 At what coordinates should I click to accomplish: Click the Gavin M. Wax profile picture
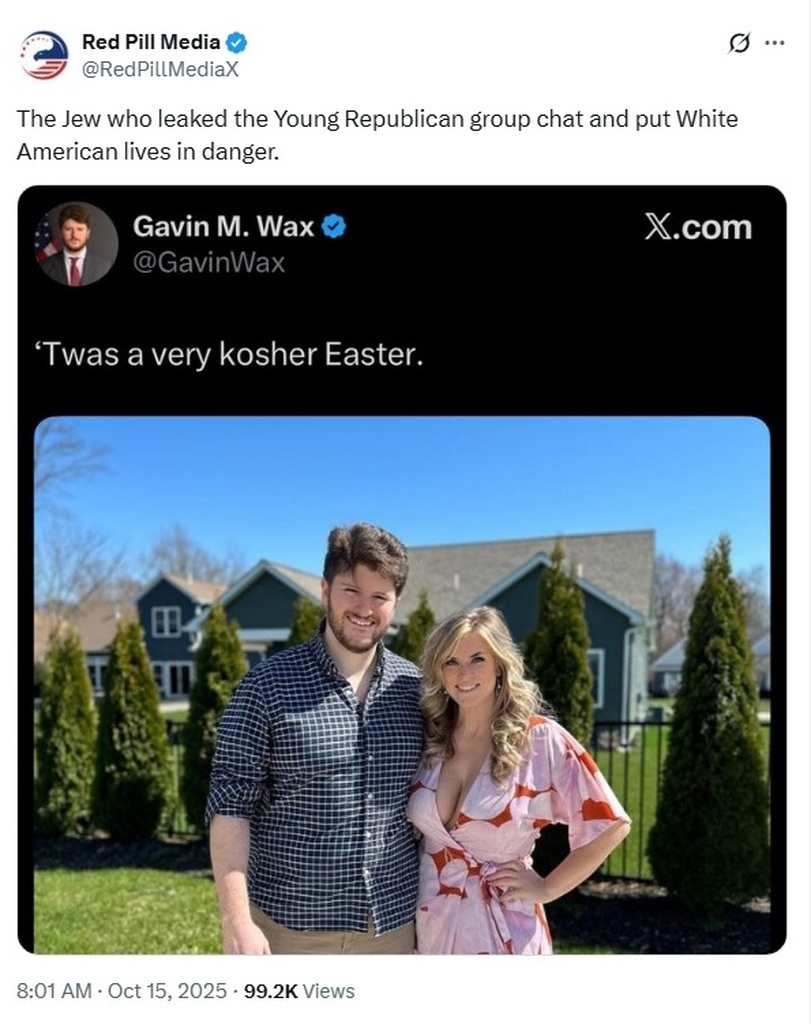click(x=76, y=244)
